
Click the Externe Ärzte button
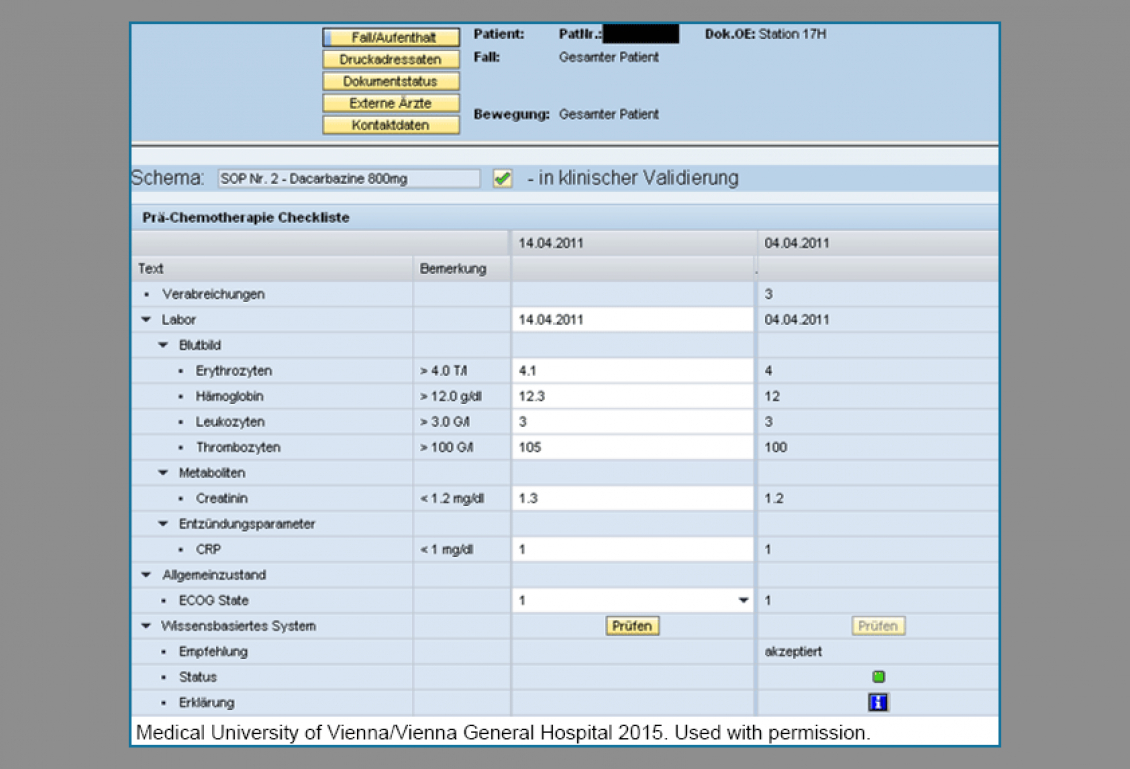(391, 104)
